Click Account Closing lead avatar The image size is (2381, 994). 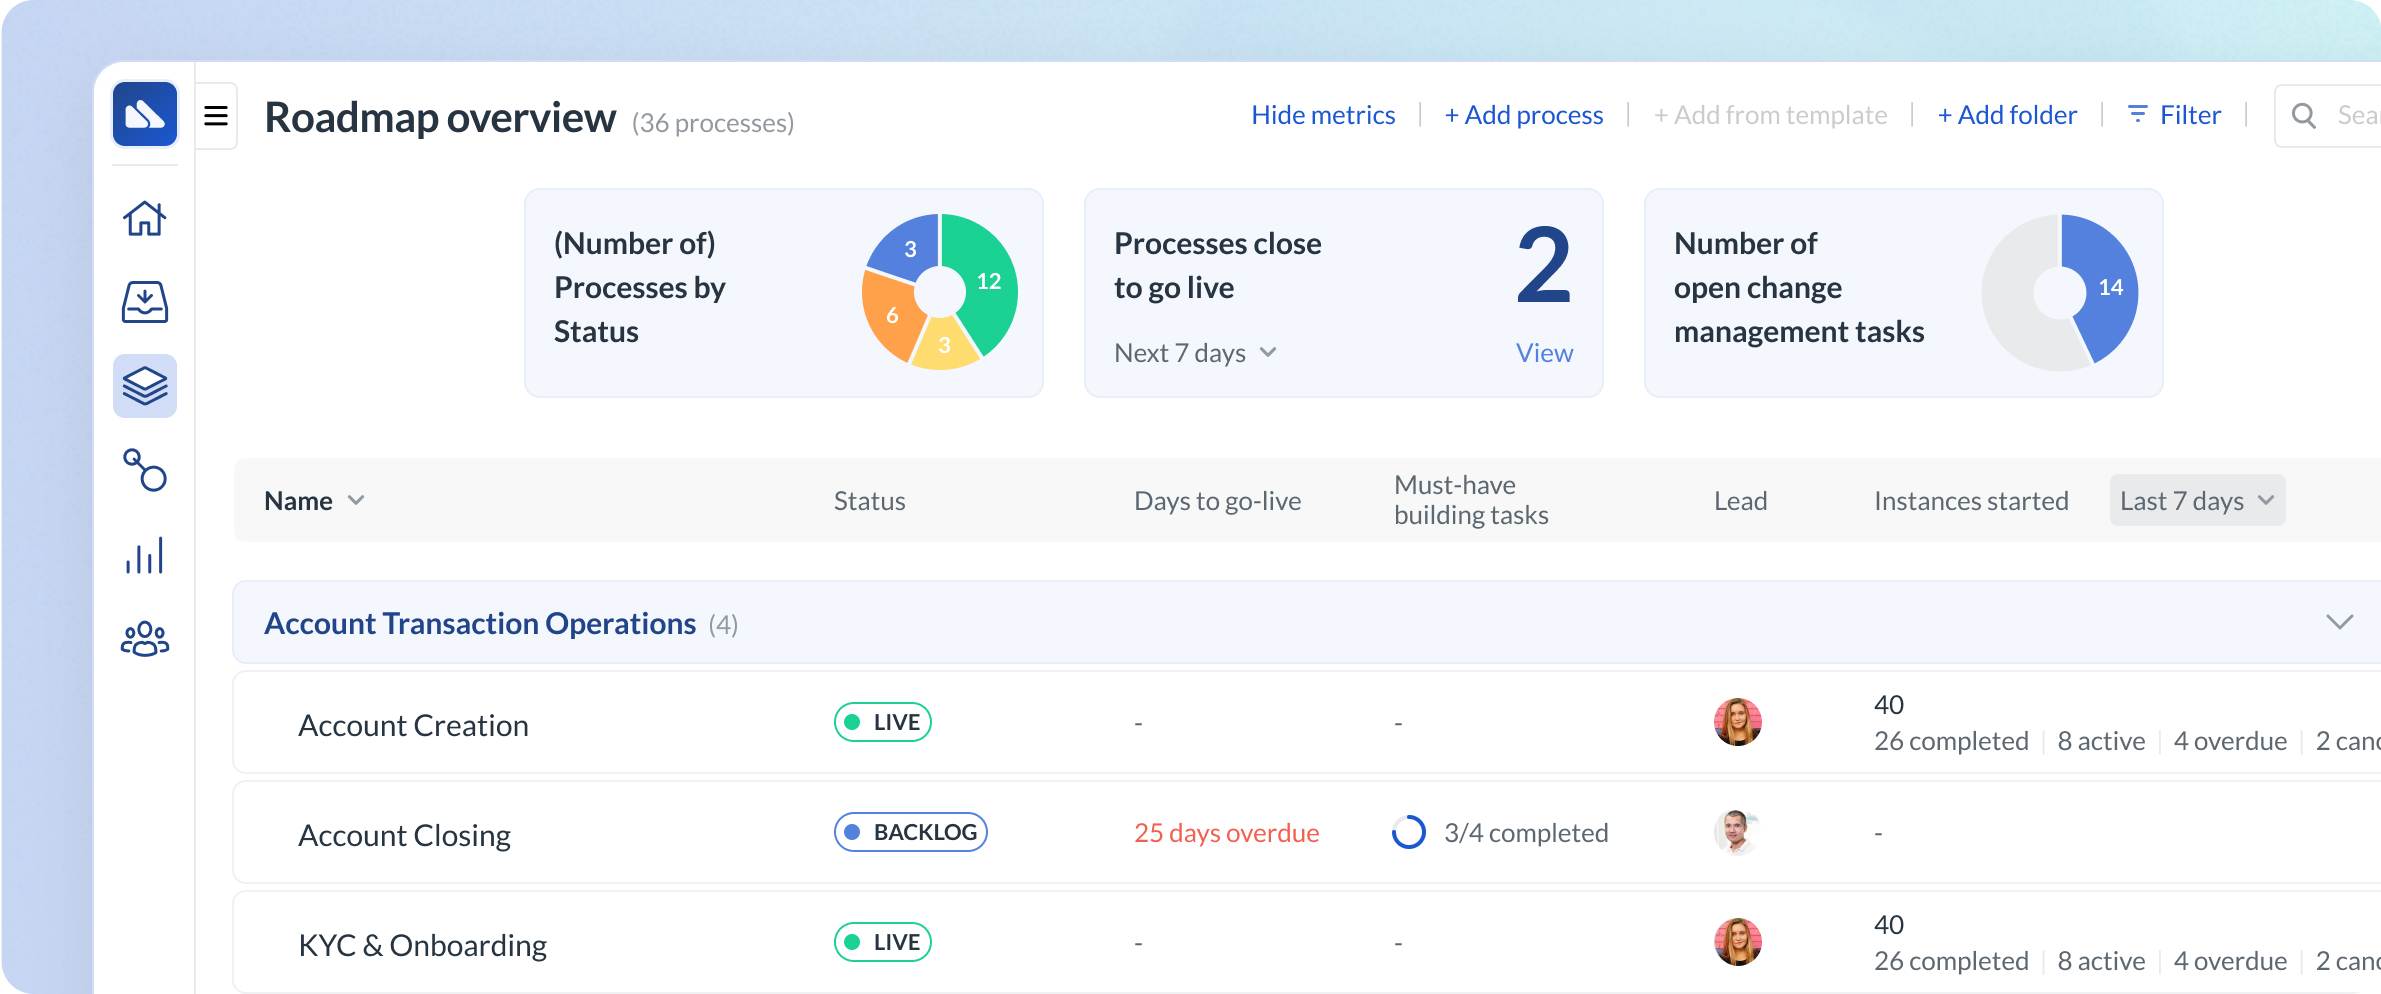click(1738, 832)
